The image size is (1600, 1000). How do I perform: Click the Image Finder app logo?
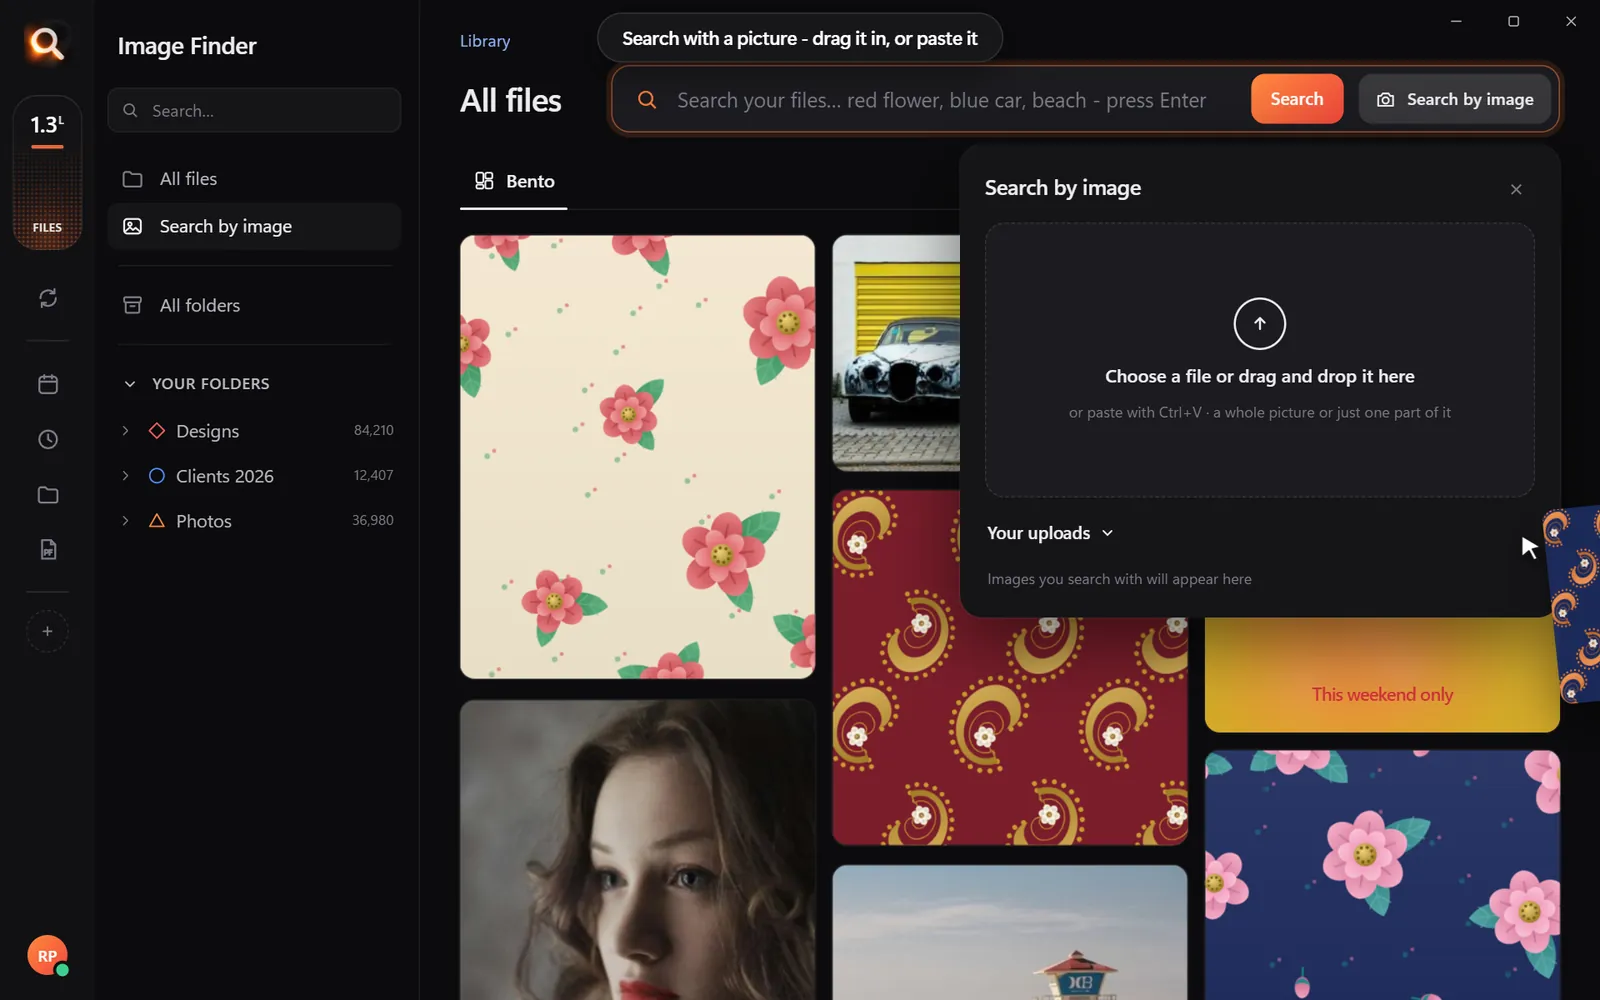pyautogui.click(x=46, y=43)
